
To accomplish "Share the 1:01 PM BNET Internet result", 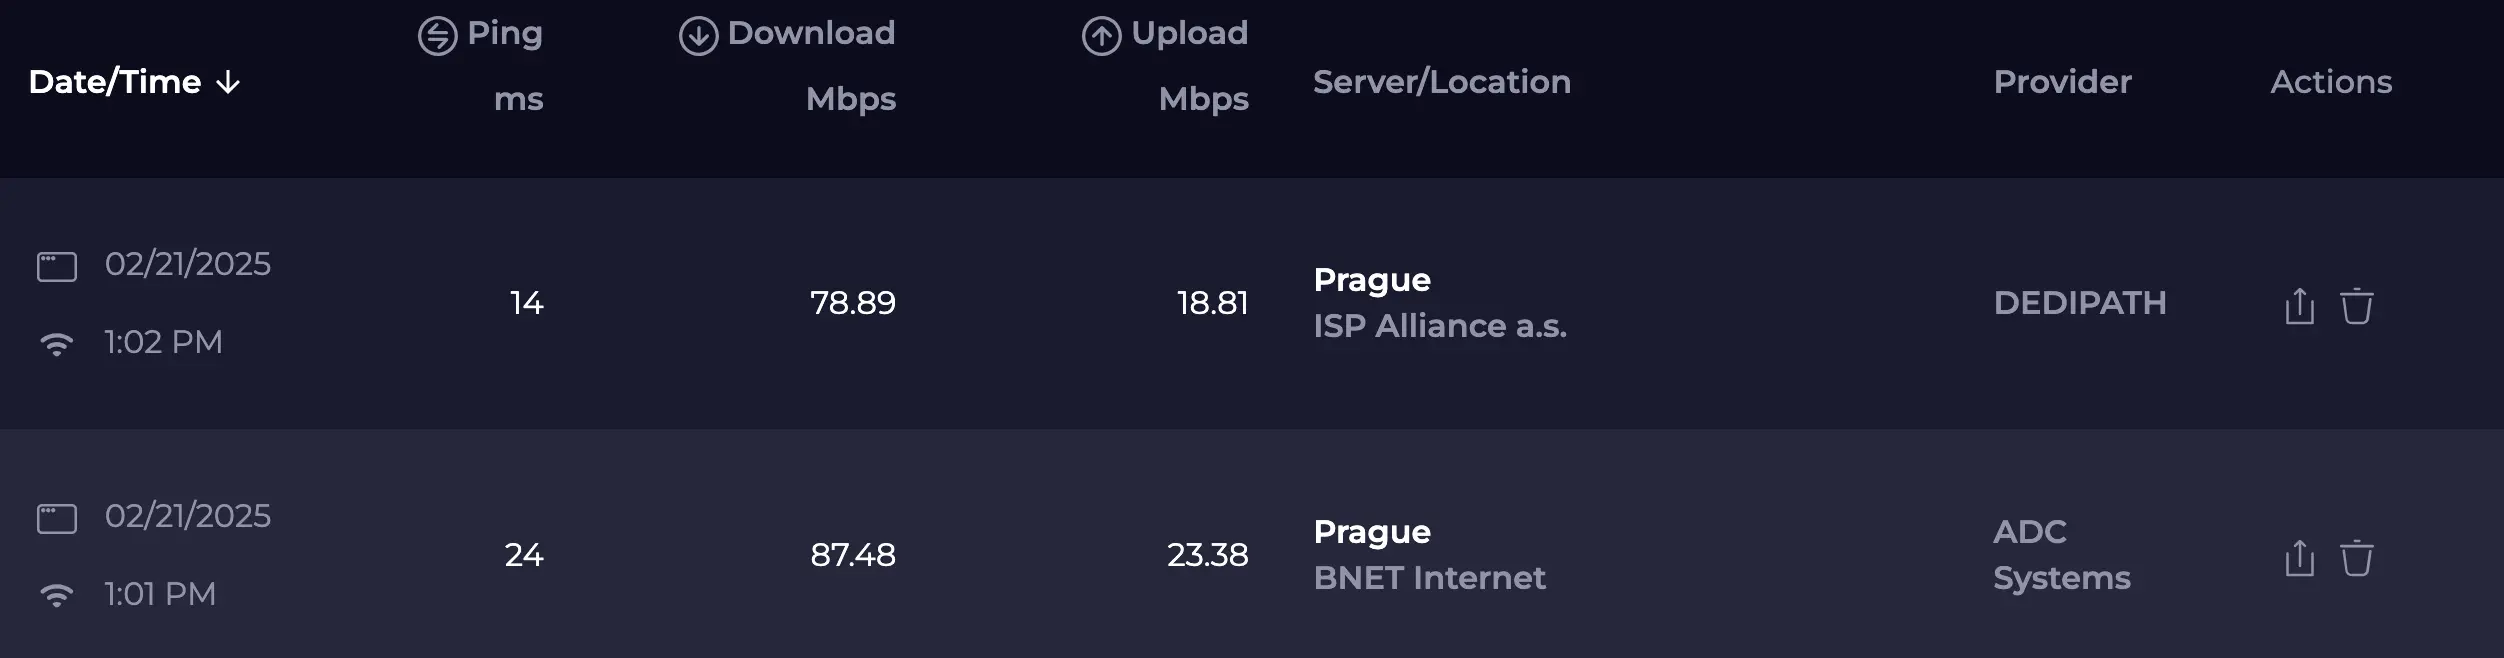I will [2299, 558].
